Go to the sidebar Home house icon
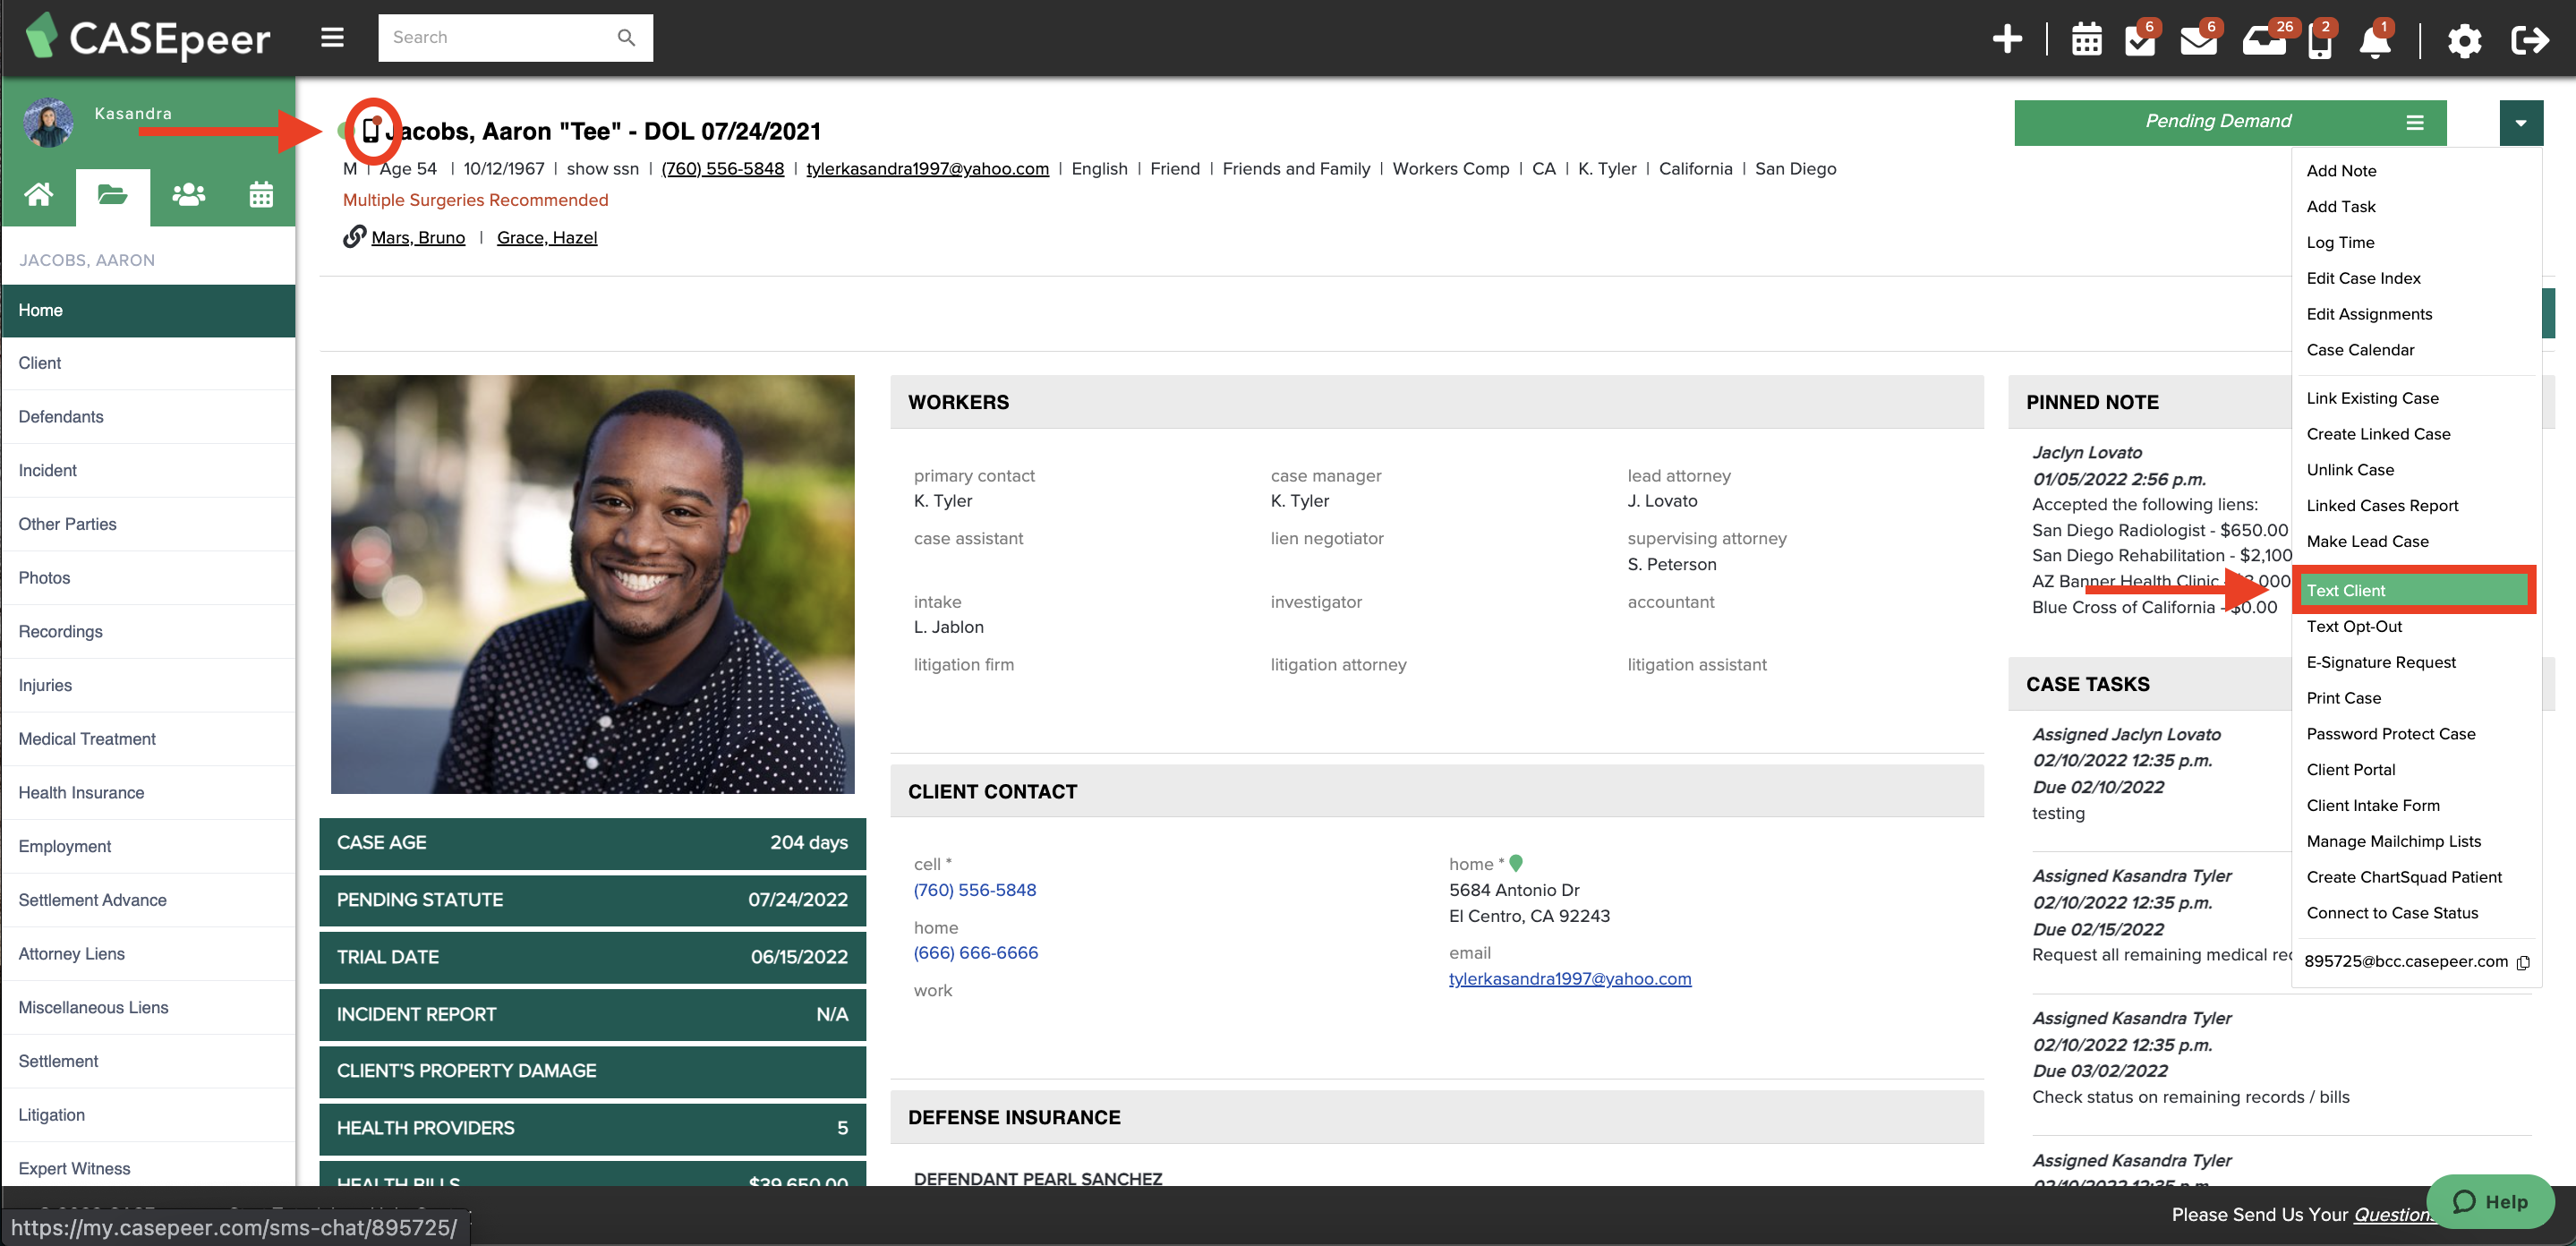The height and width of the screenshot is (1246, 2576). coord(39,194)
